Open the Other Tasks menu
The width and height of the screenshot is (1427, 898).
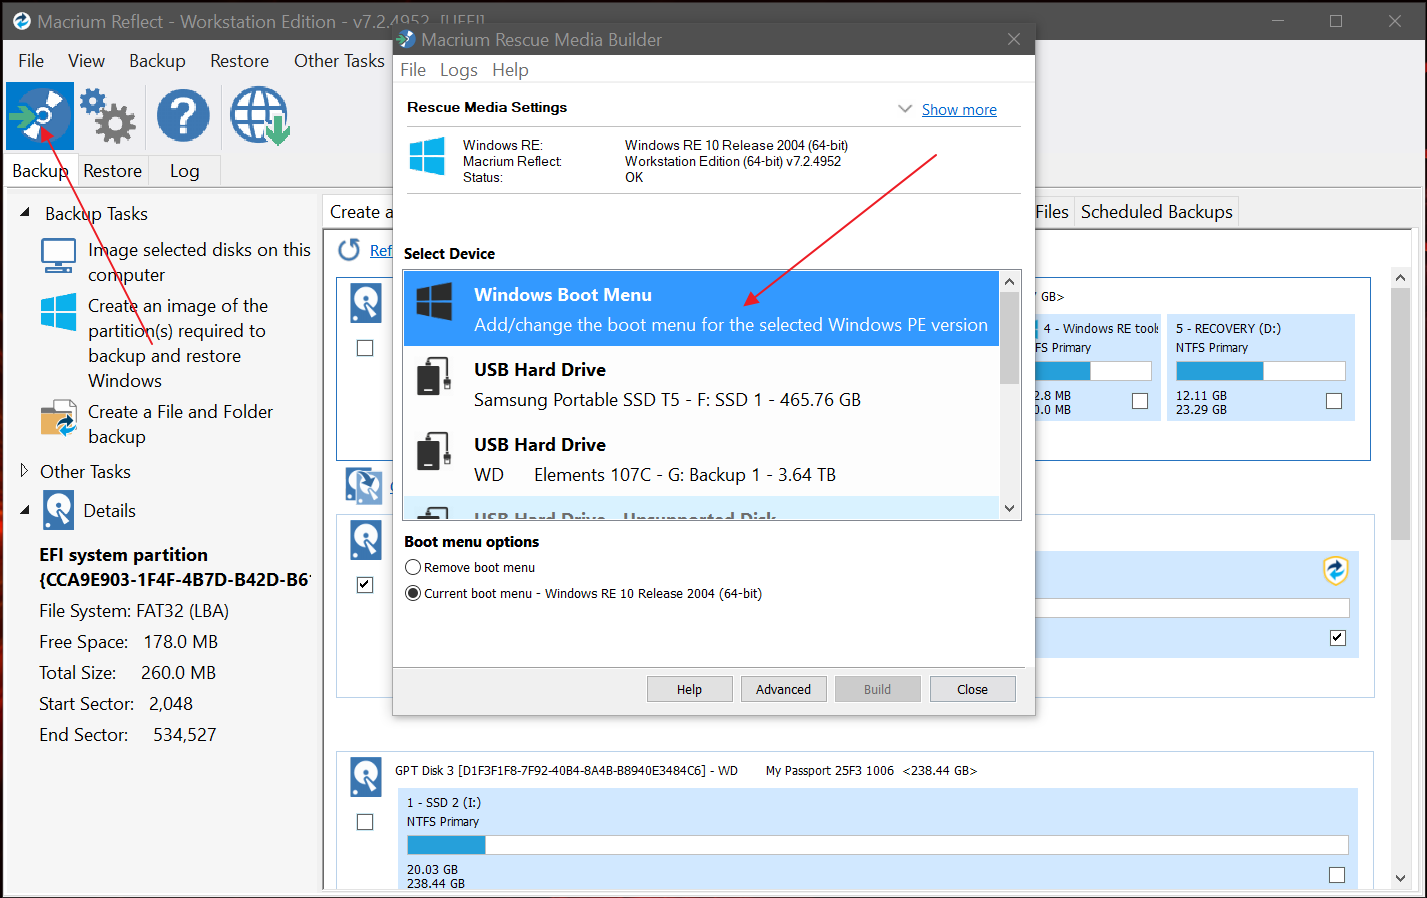tap(338, 61)
